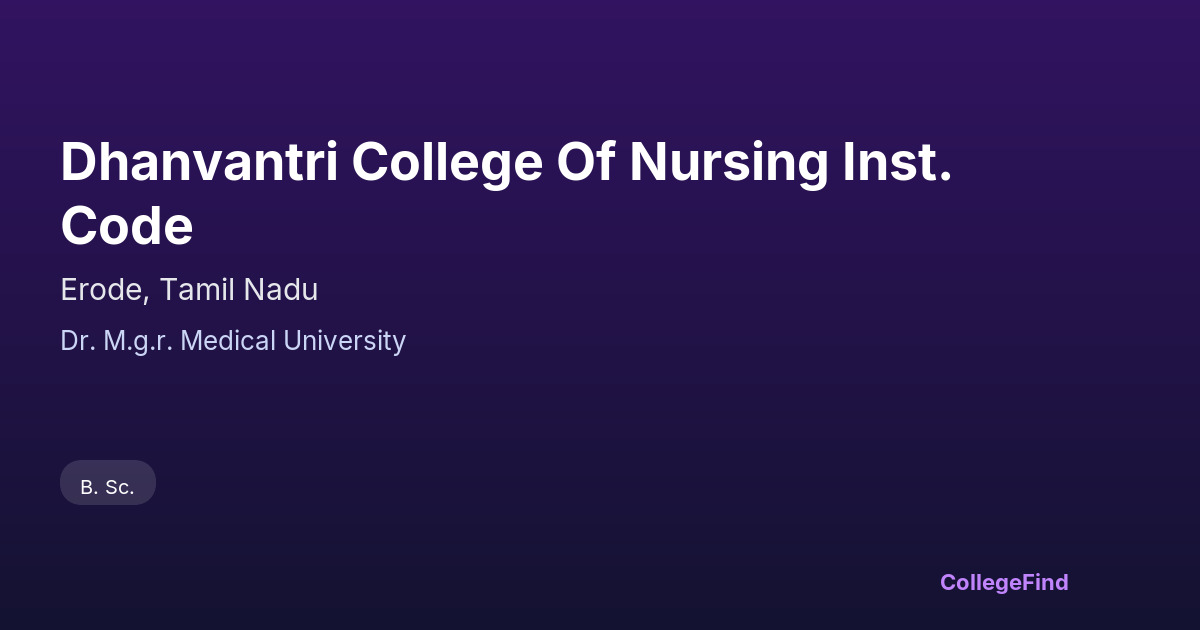Click the Erode, Tamil Nadu location line
Viewport: 1200px width, 630px height.
click(189, 290)
